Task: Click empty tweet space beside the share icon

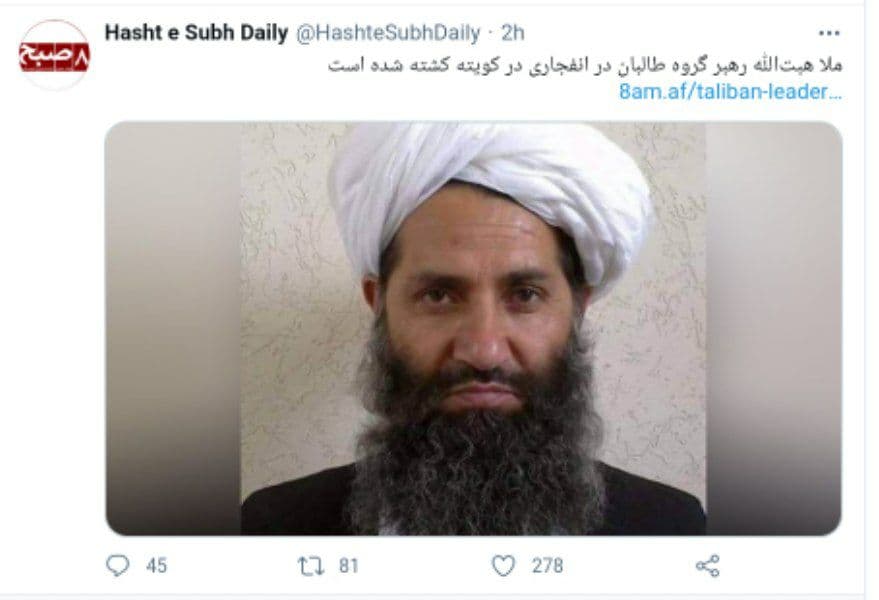Action: [785, 566]
